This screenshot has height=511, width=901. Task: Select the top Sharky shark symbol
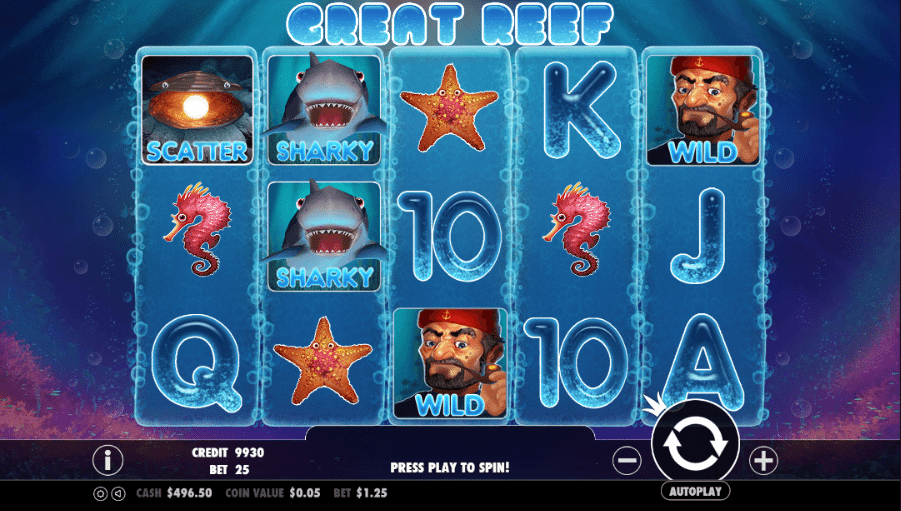click(x=325, y=109)
